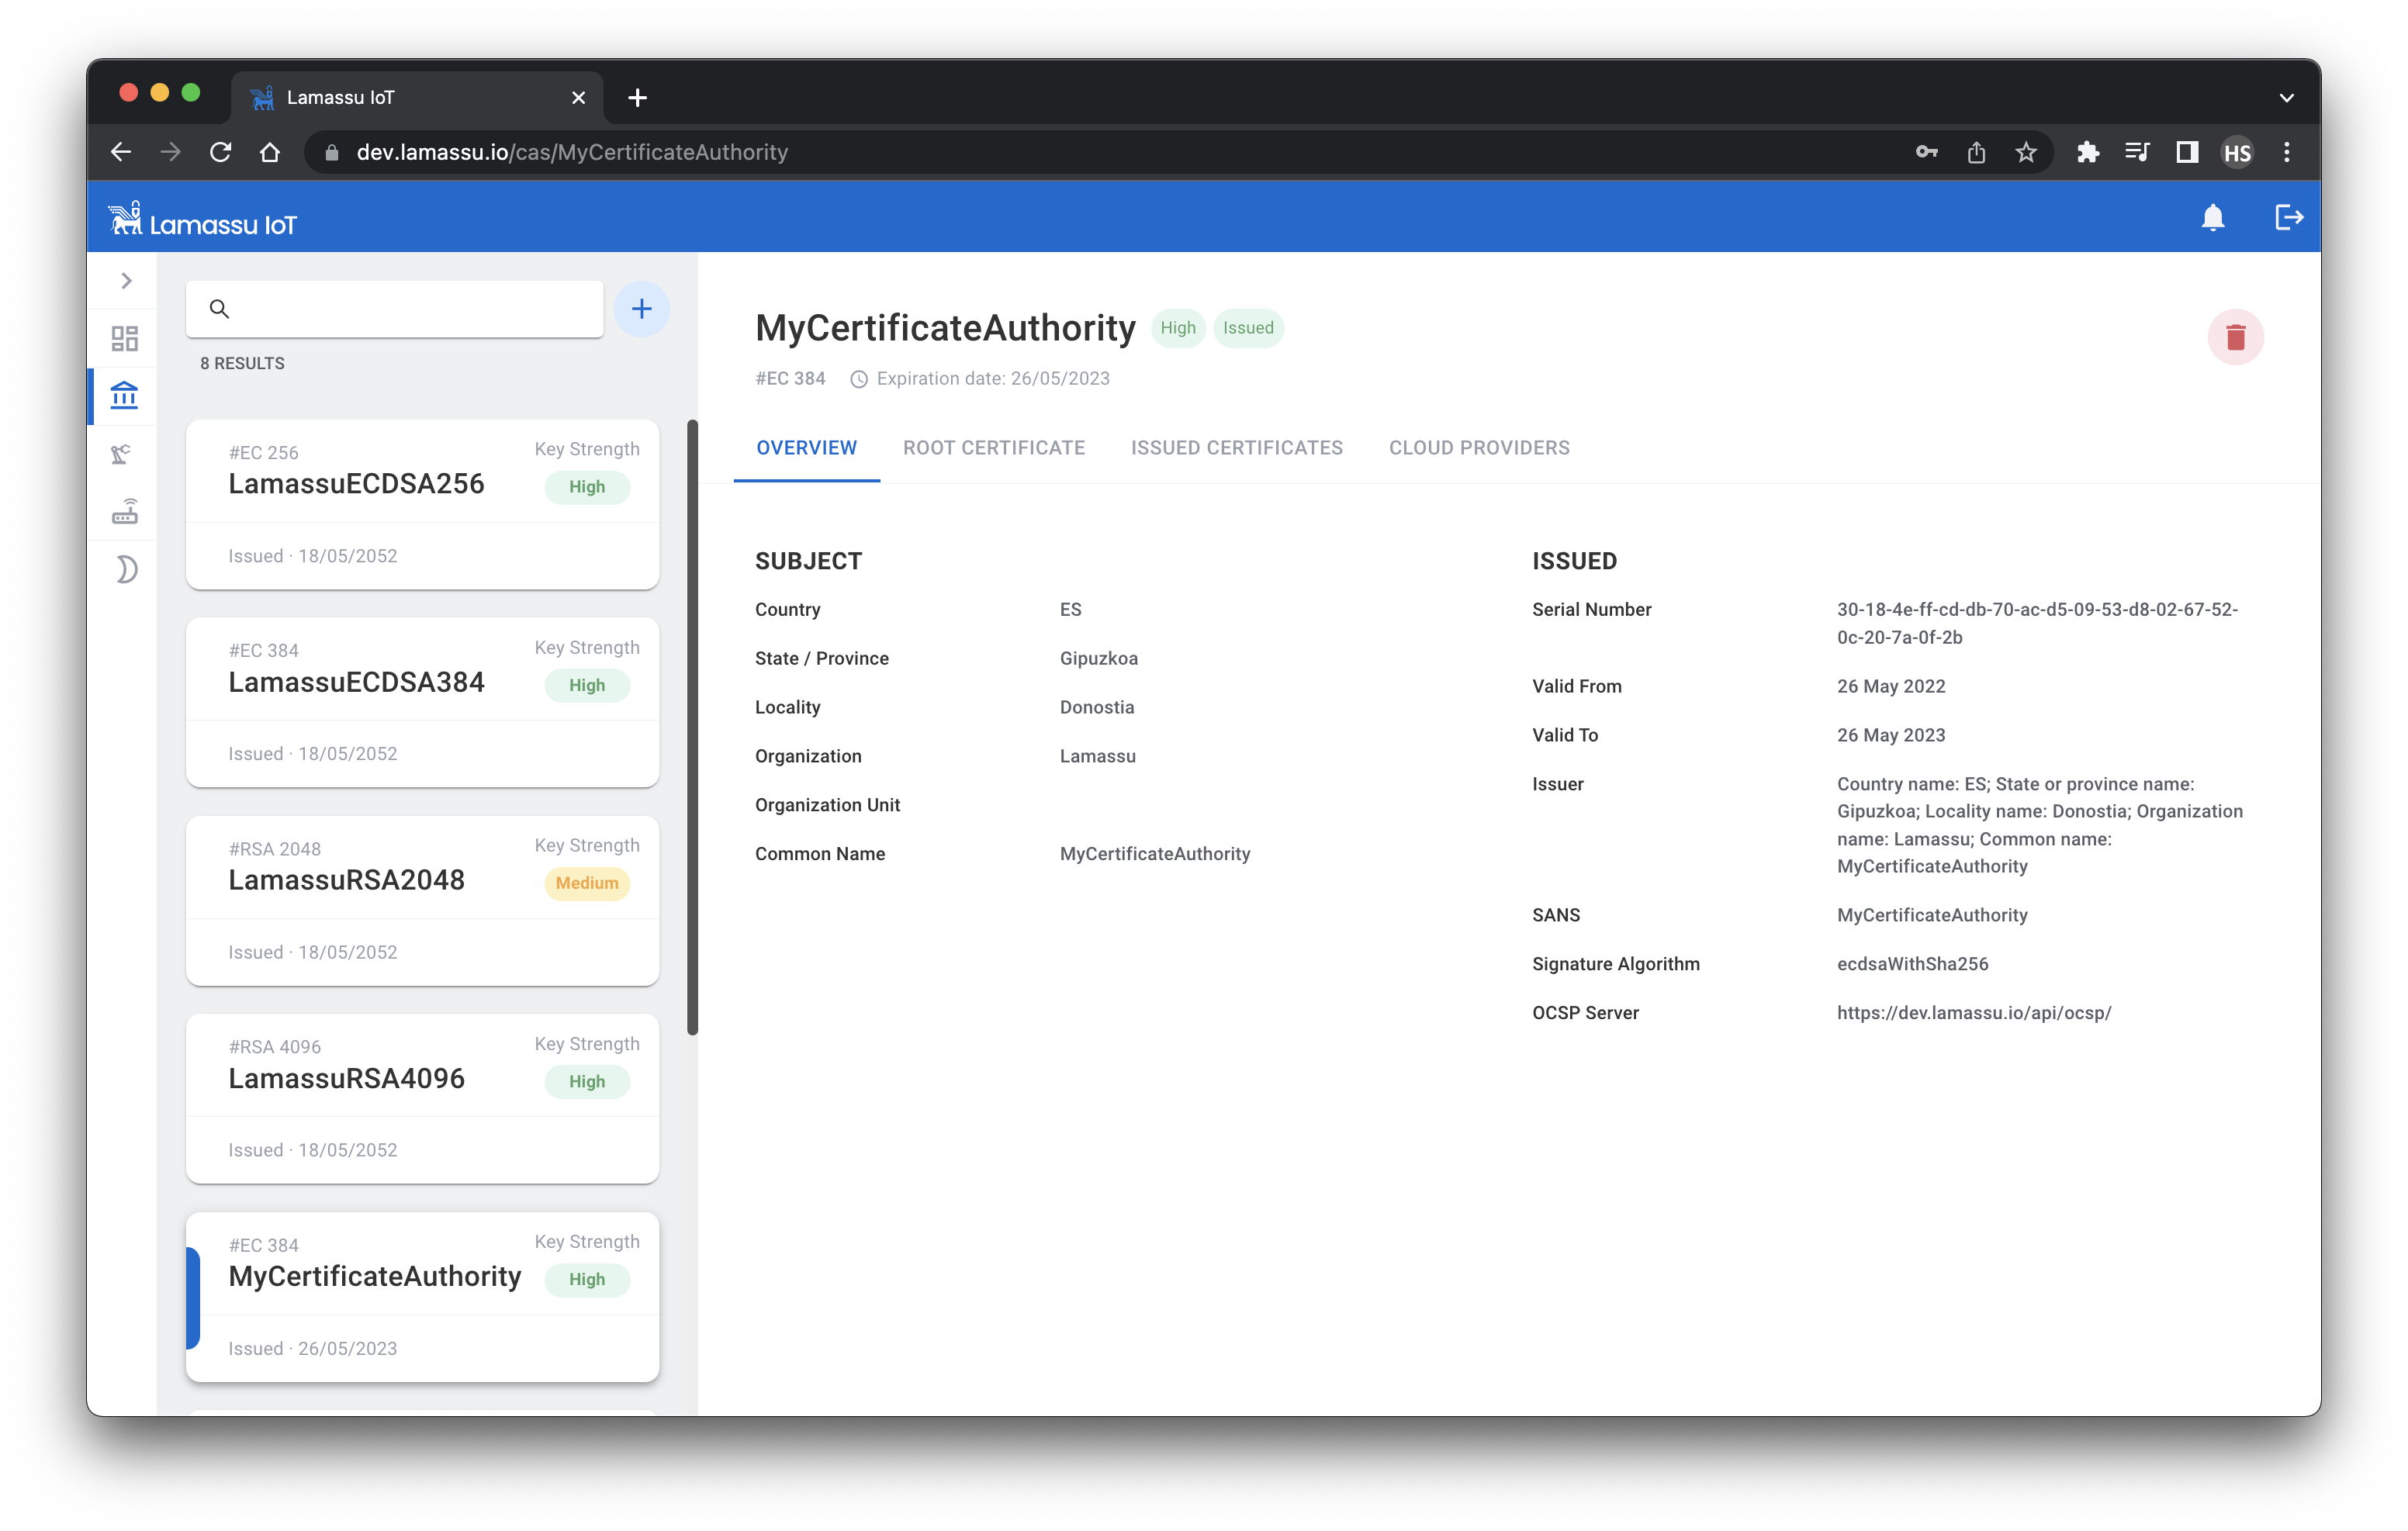Click the serial number value
This screenshot has height=1531, width=2408.
[x=2037, y=623]
